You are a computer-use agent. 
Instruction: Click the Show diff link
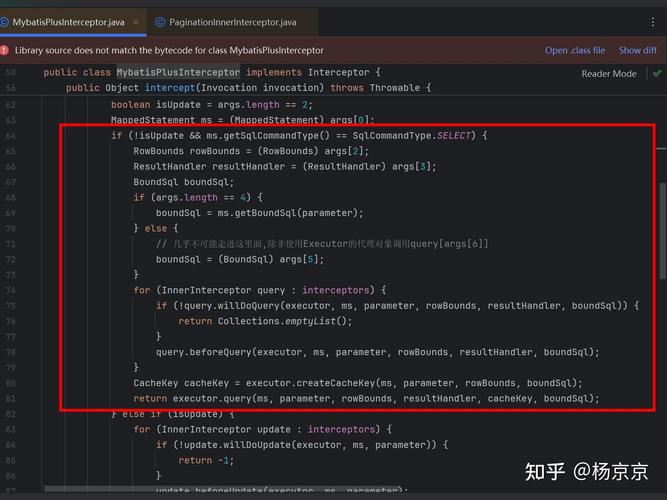[637, 50]
